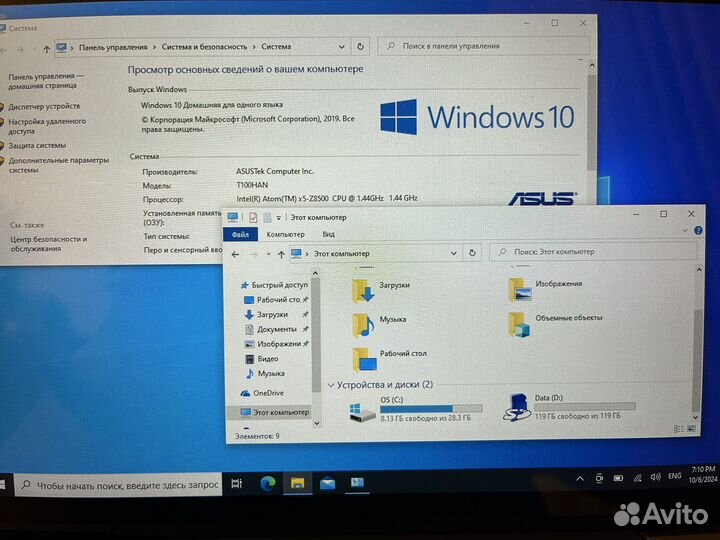
Task: Launch Microsoft Edge from the taskbar
Action: pos(268,483)
